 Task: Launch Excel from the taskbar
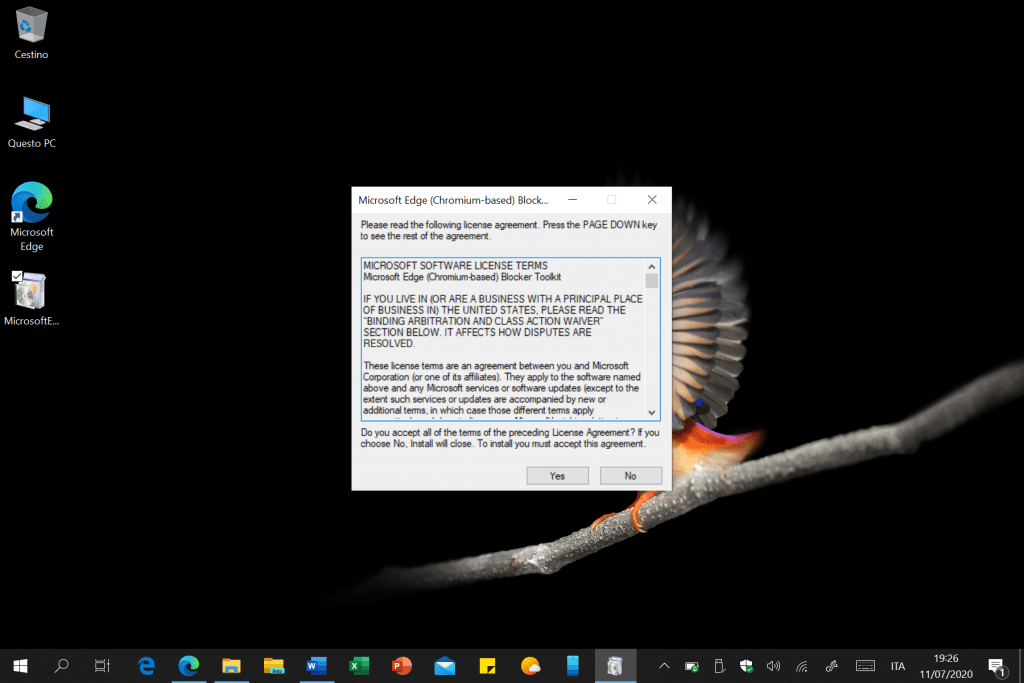click(x=359, y=665)
